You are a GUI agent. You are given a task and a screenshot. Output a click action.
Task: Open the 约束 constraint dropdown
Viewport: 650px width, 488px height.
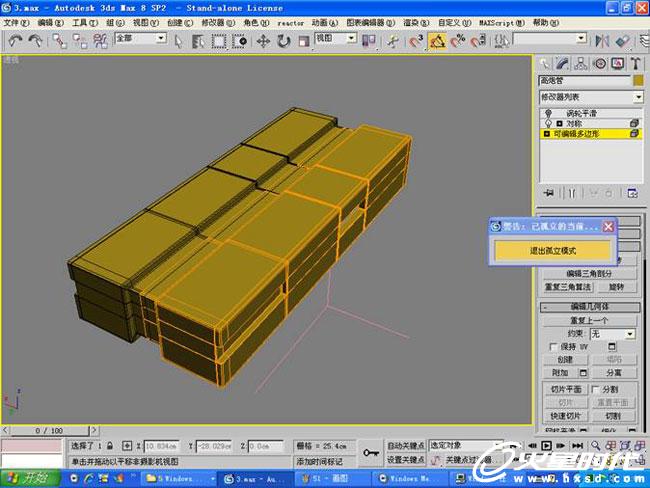[613, 334]
